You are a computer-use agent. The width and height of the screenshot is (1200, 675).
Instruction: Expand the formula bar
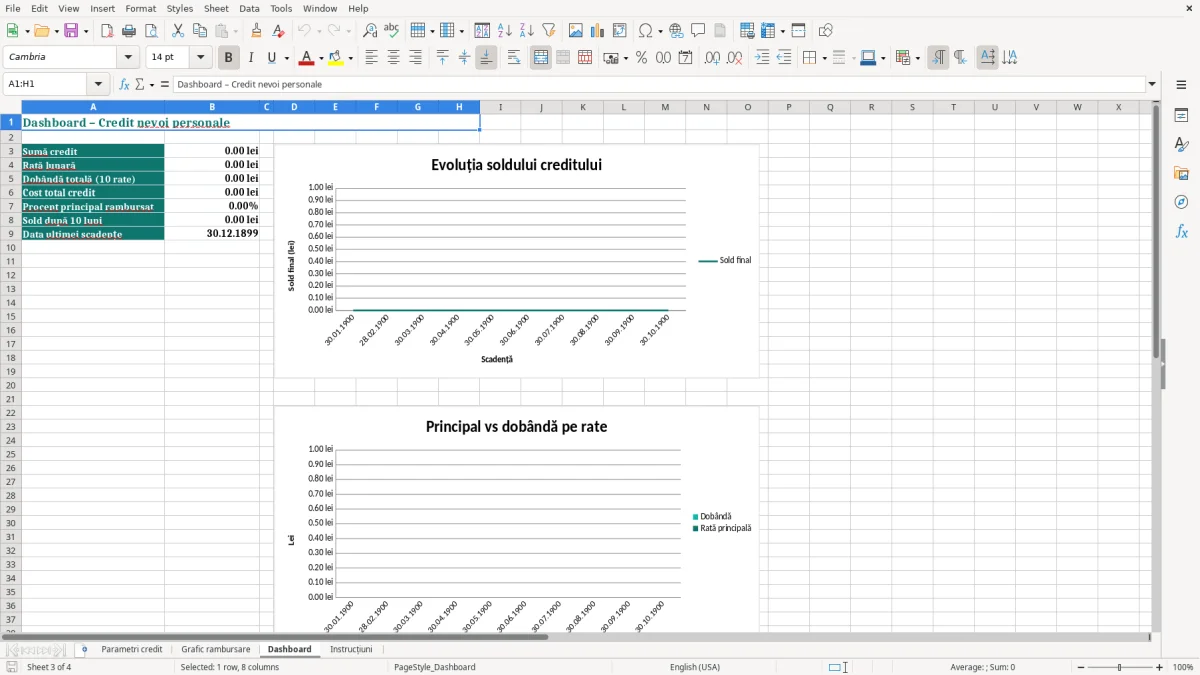1152,85
